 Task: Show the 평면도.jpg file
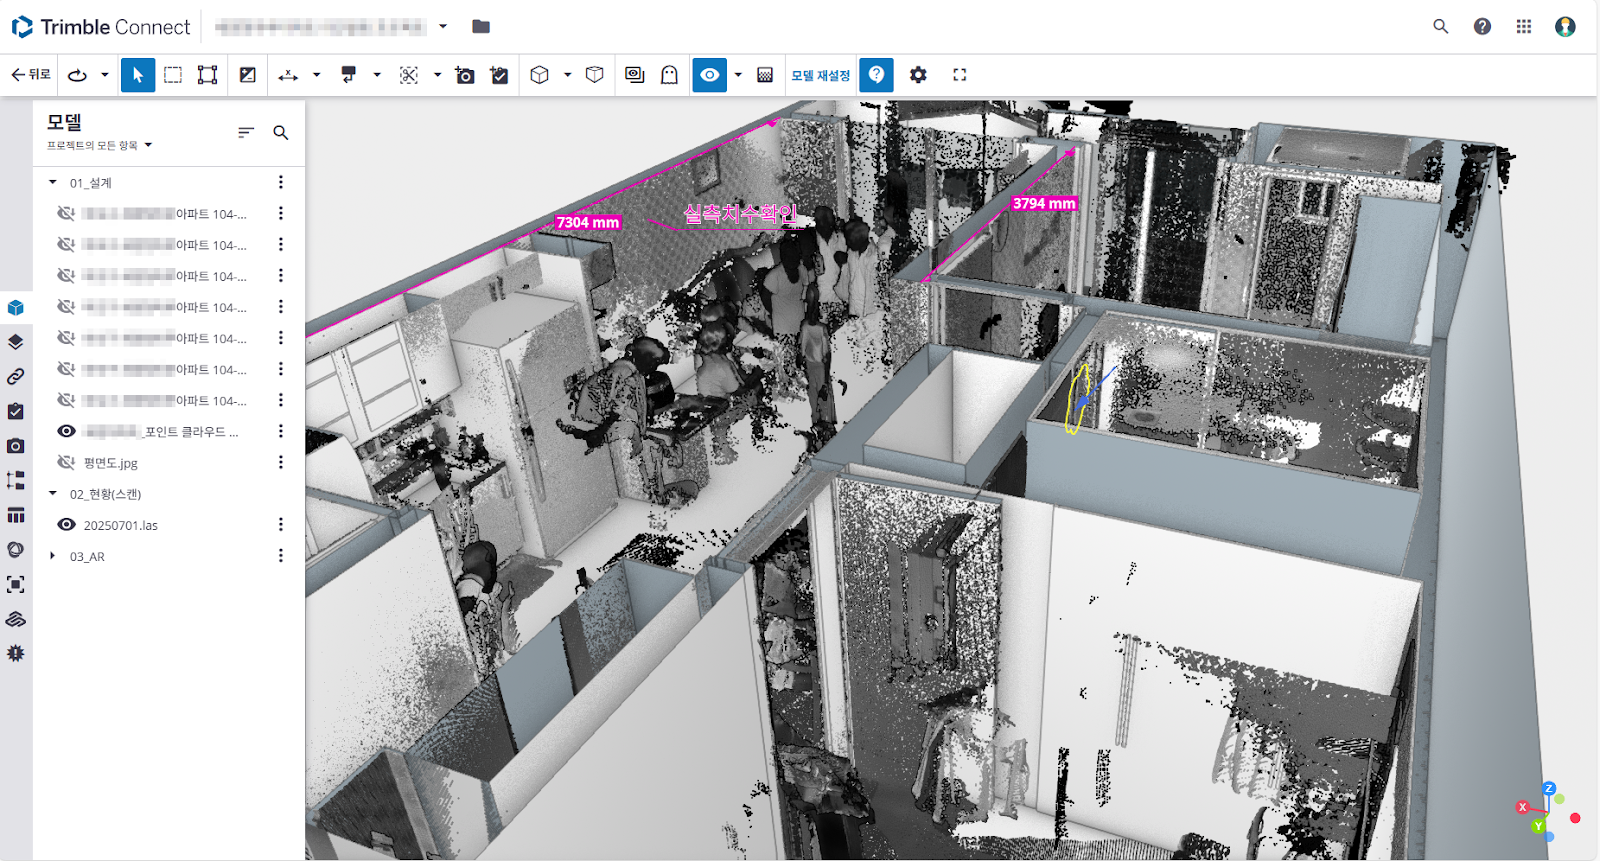coord(67,463)
